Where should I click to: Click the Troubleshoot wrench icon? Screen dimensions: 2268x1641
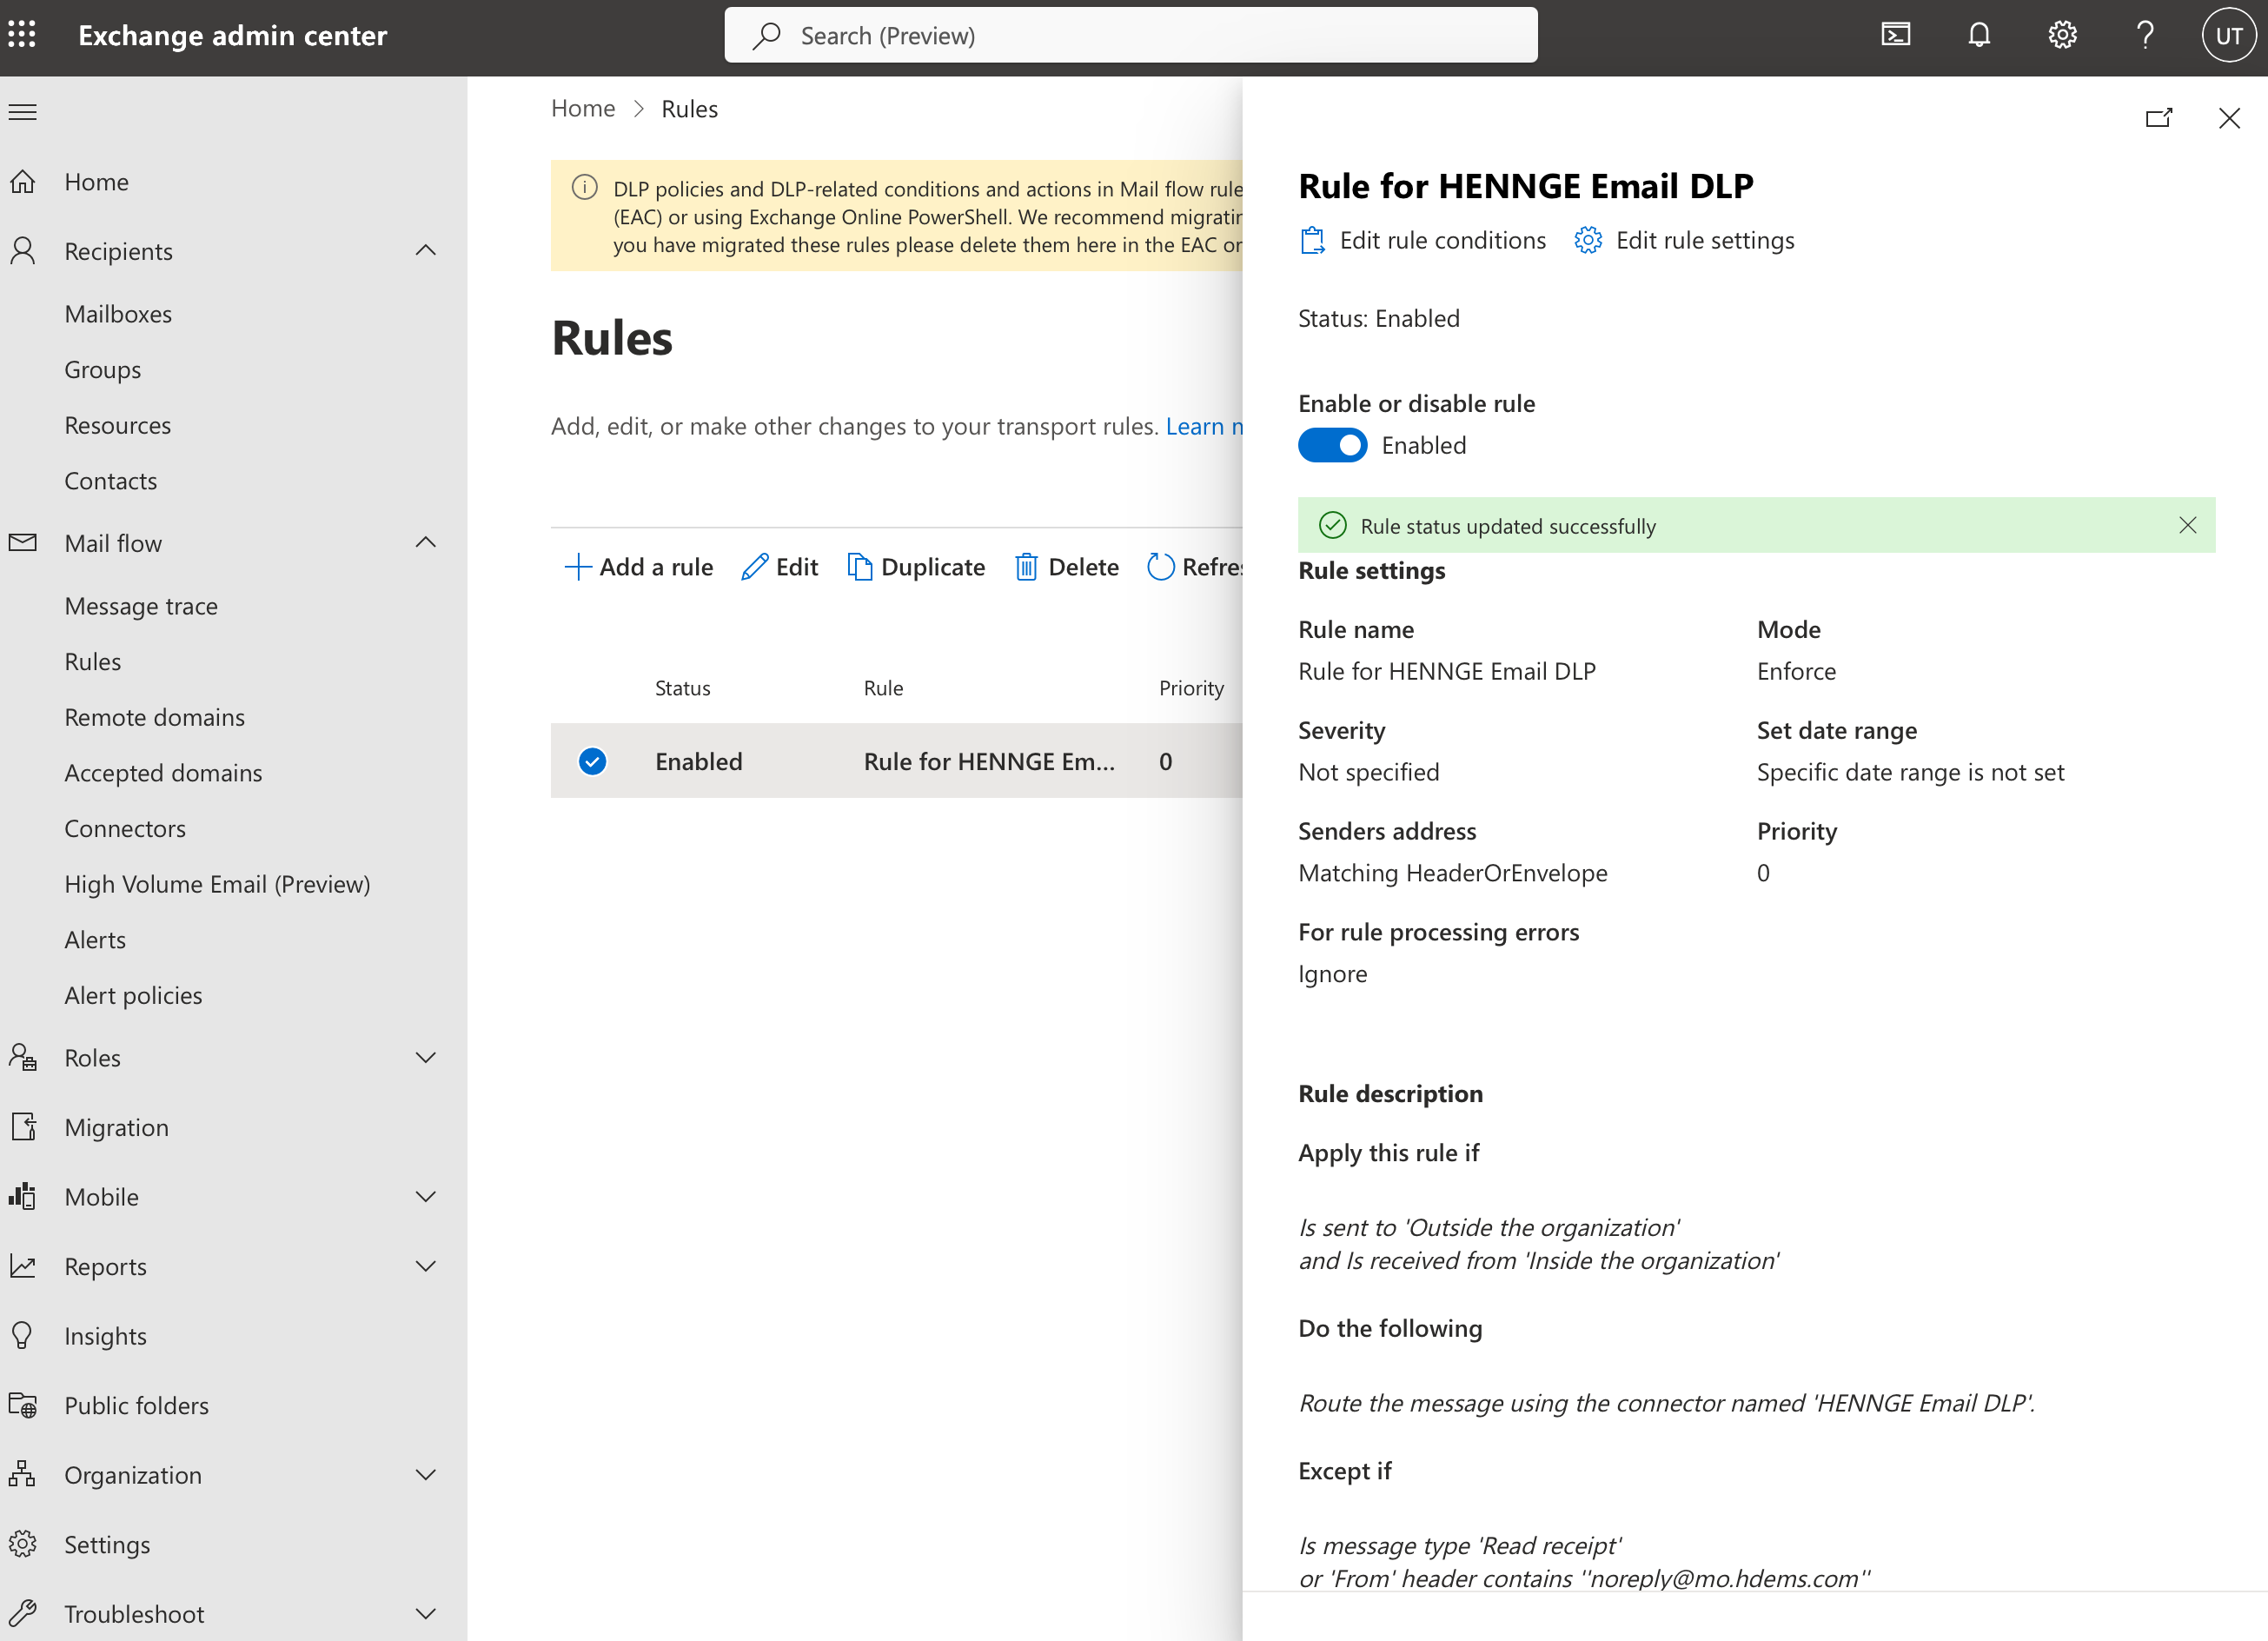pyautogui.click(x=22, y=1613)
